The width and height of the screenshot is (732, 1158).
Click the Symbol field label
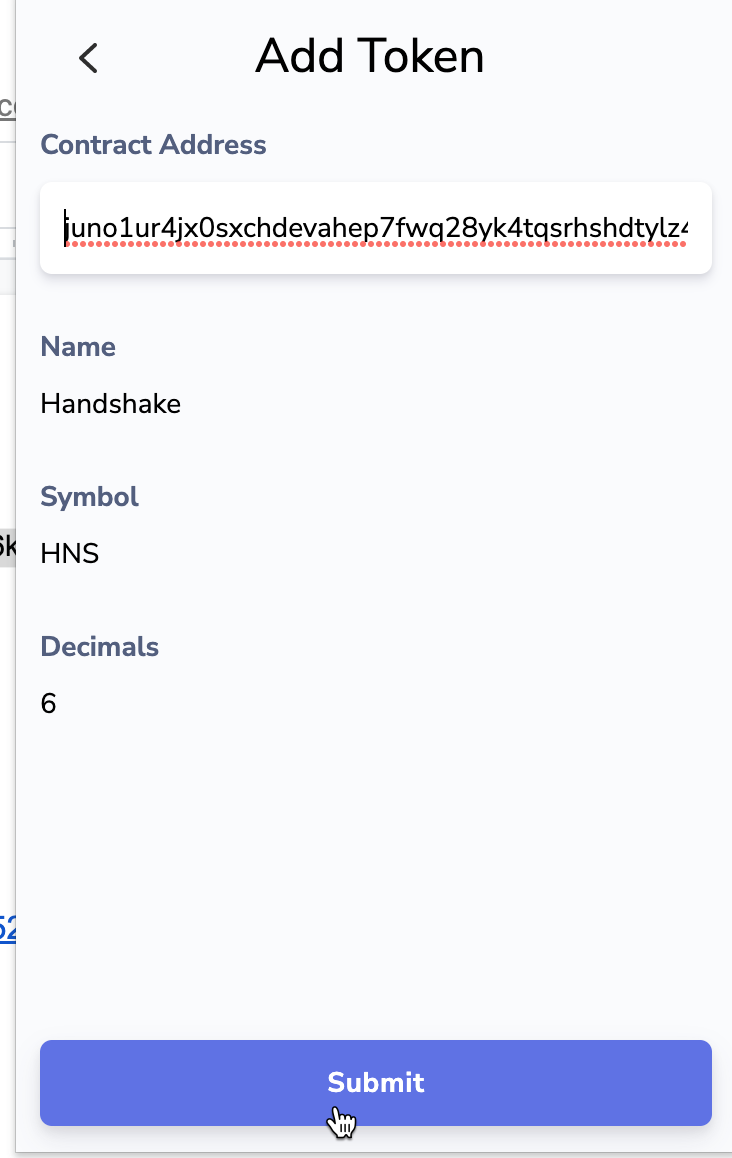(x=89, y=497)
